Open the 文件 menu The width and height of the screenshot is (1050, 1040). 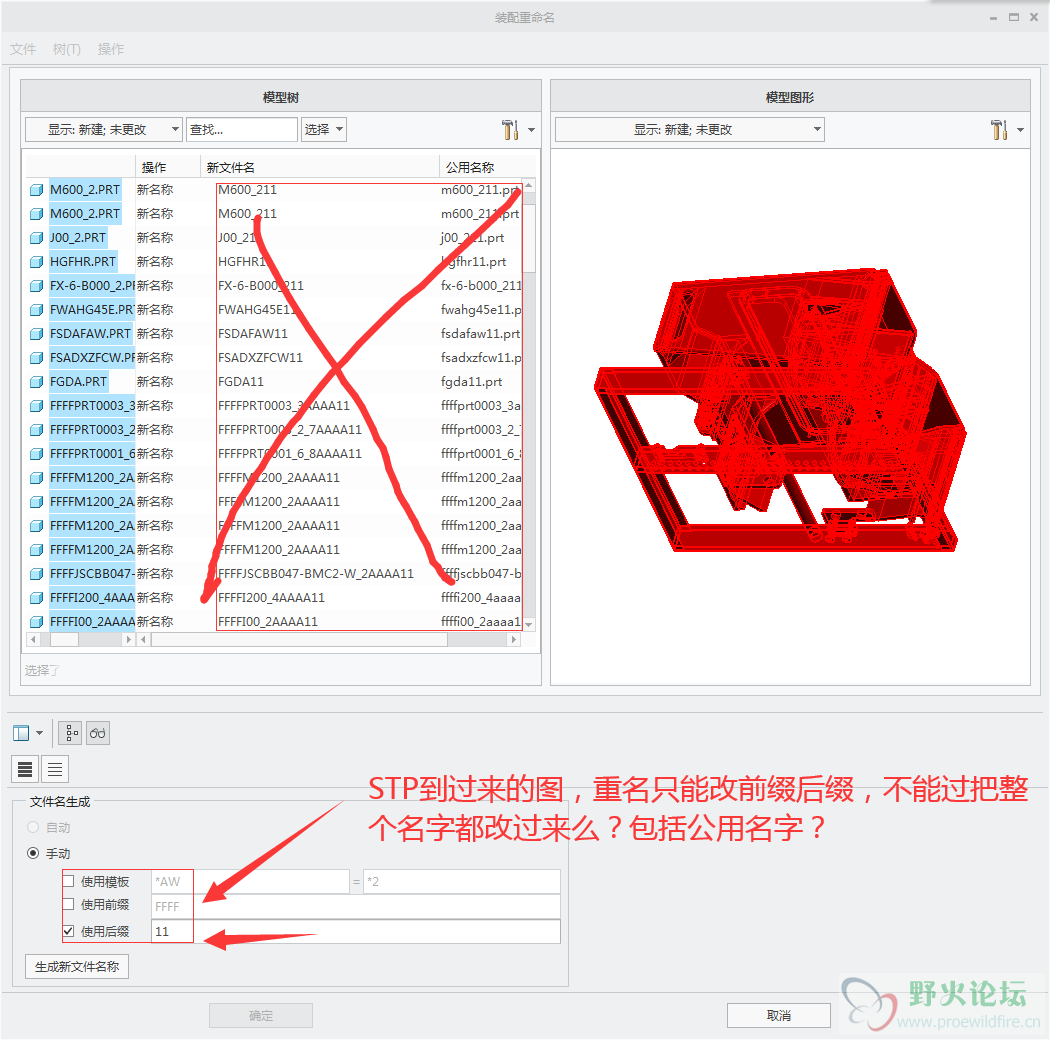[x=23, y=50]
